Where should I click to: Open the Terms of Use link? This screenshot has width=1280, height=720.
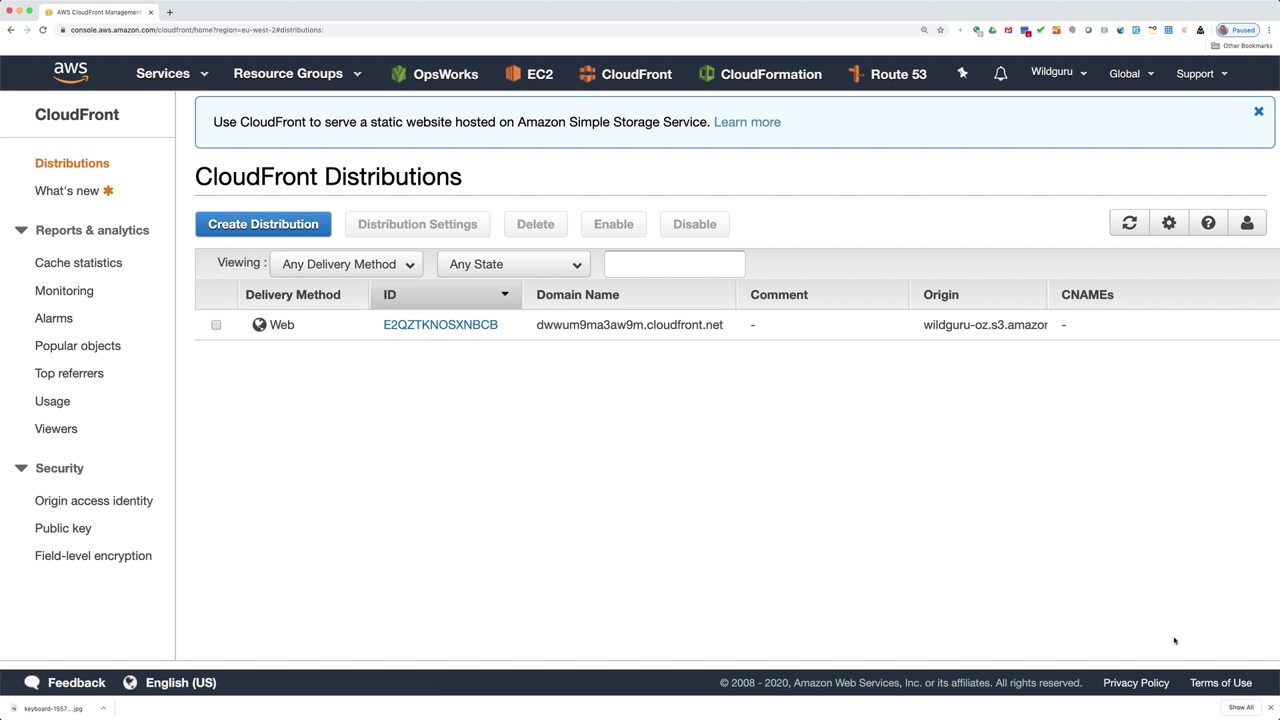[1221, 683]
